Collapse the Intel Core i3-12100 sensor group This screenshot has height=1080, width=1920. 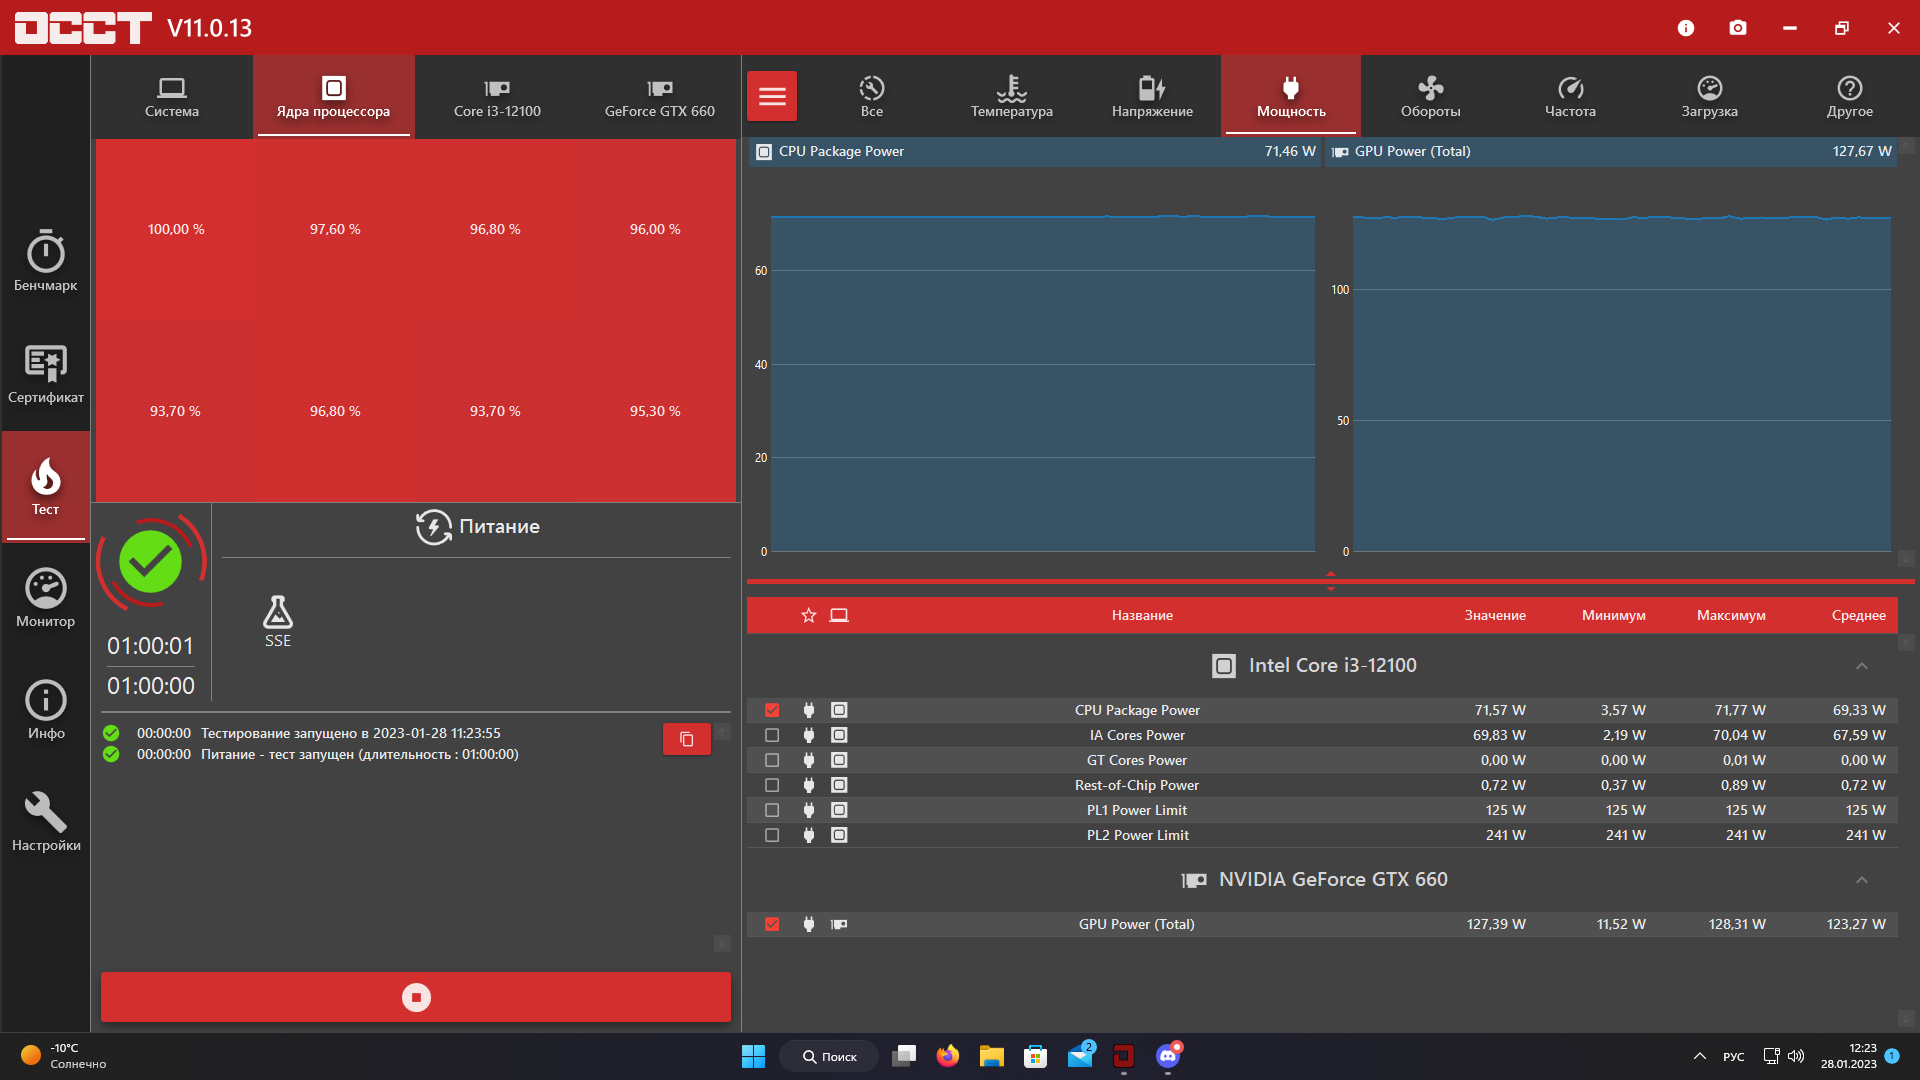[x=1861, y=666]
